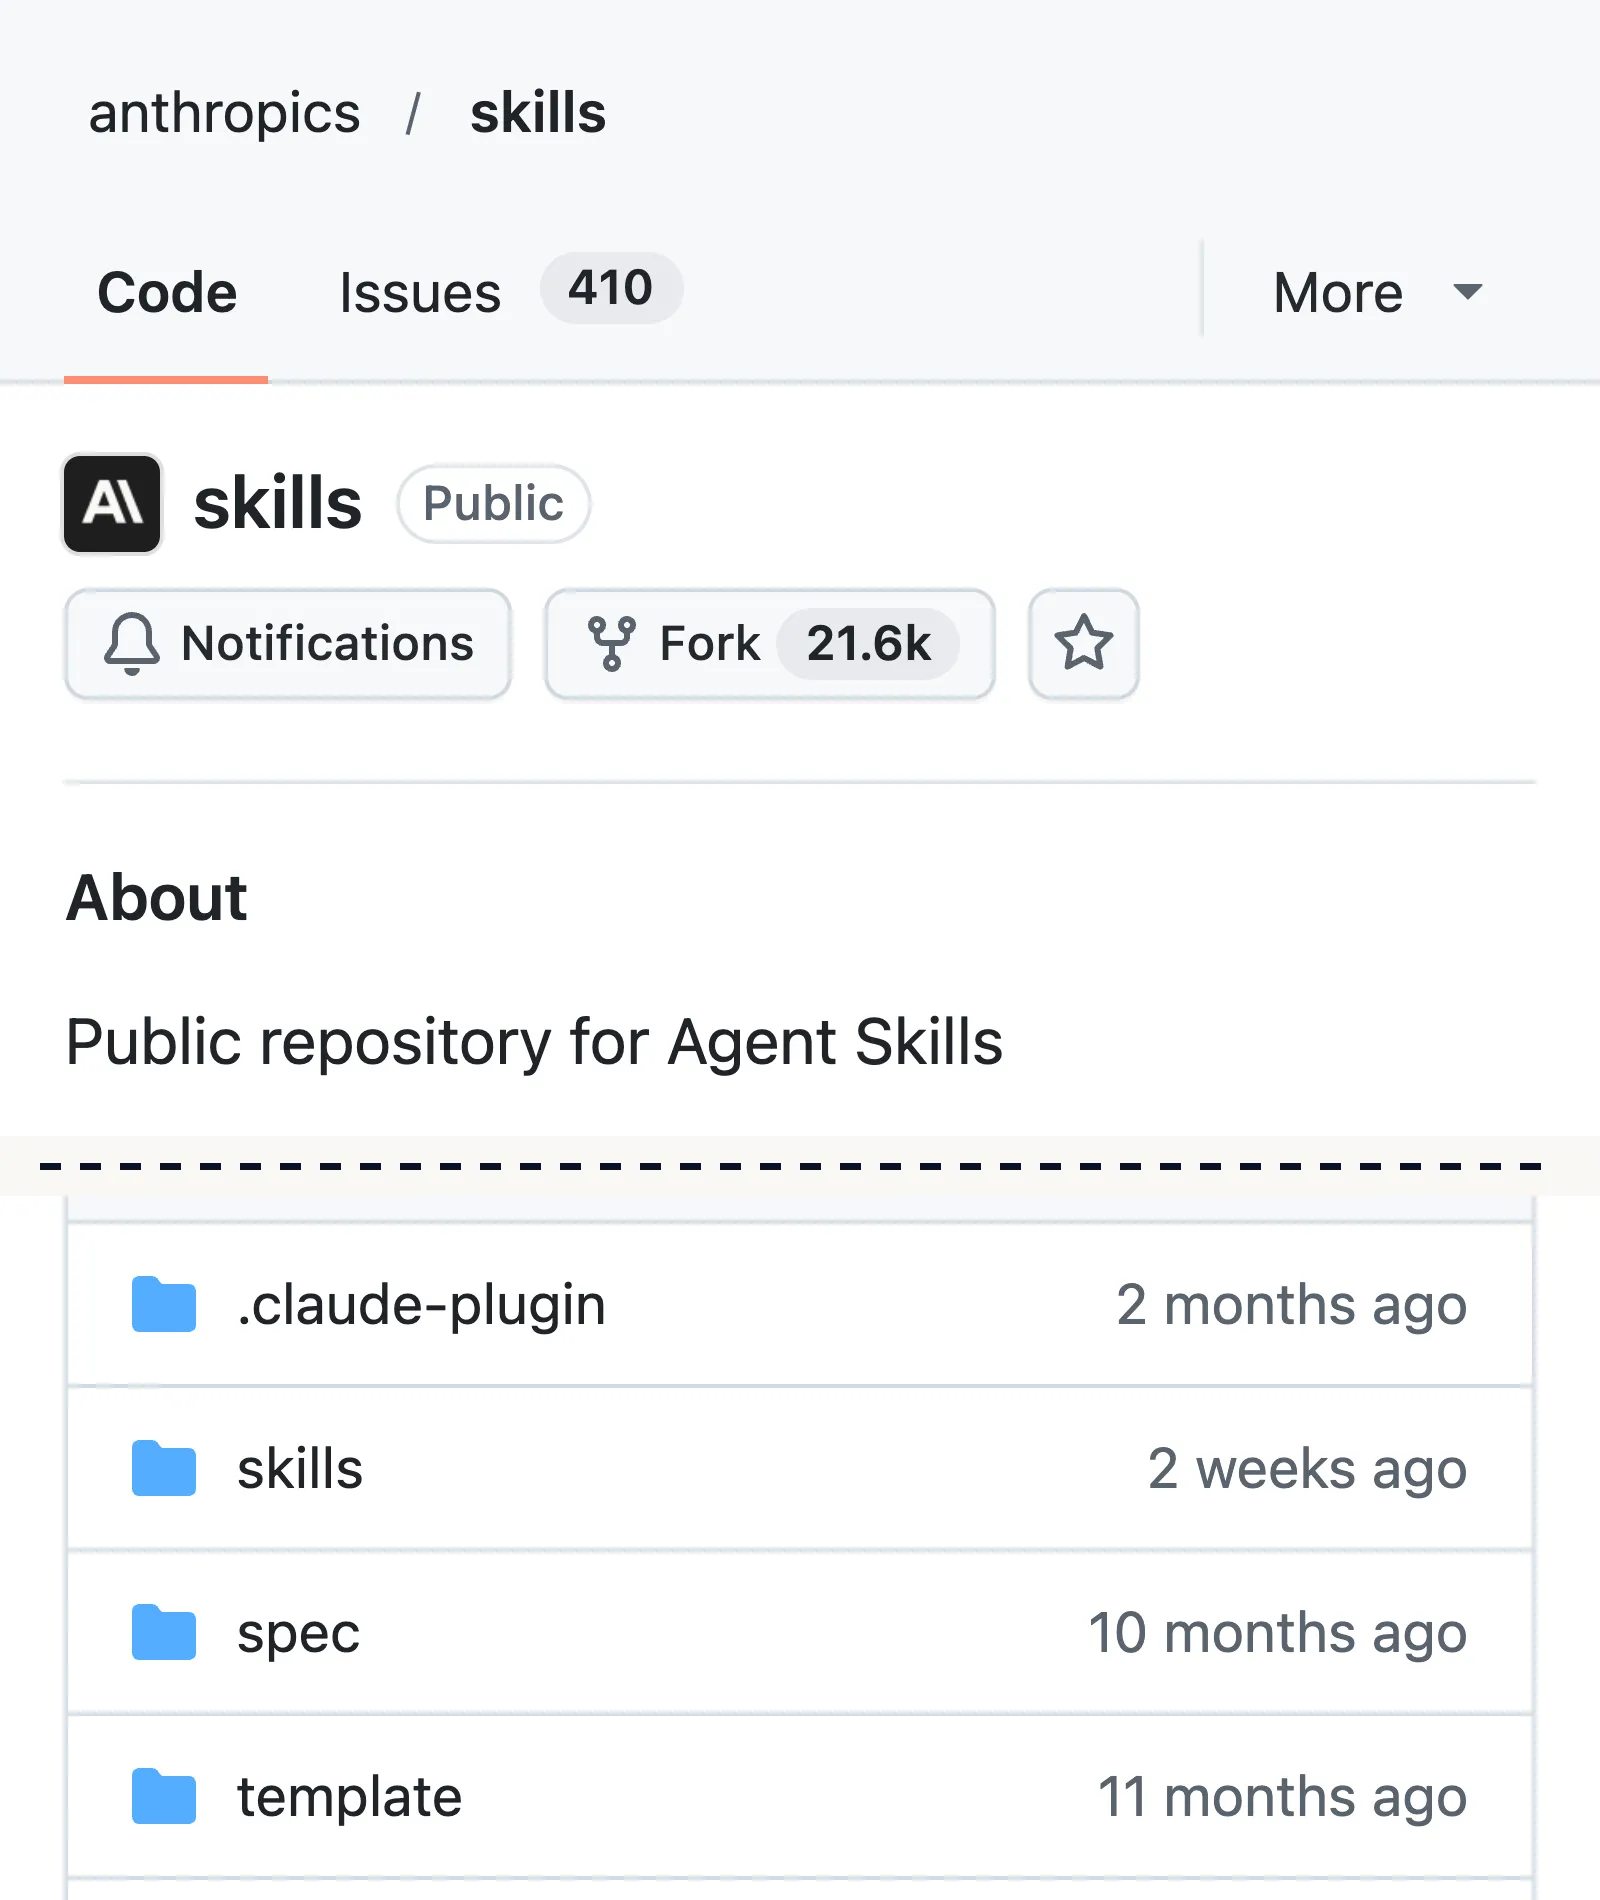Click the bell icon in Notifications
The image size is (1600, 1900).
click(132, 643)
